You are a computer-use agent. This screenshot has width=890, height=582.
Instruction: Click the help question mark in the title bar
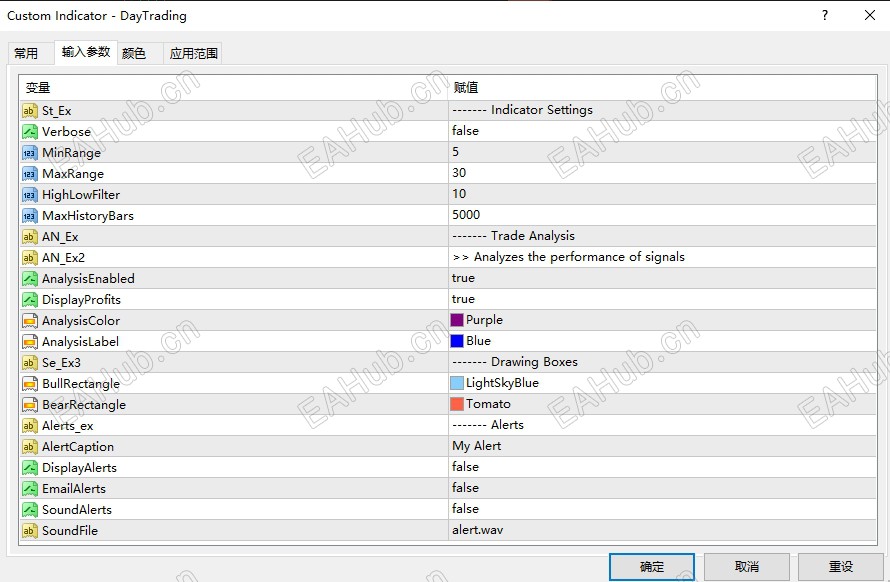click(x=824, y=15)
